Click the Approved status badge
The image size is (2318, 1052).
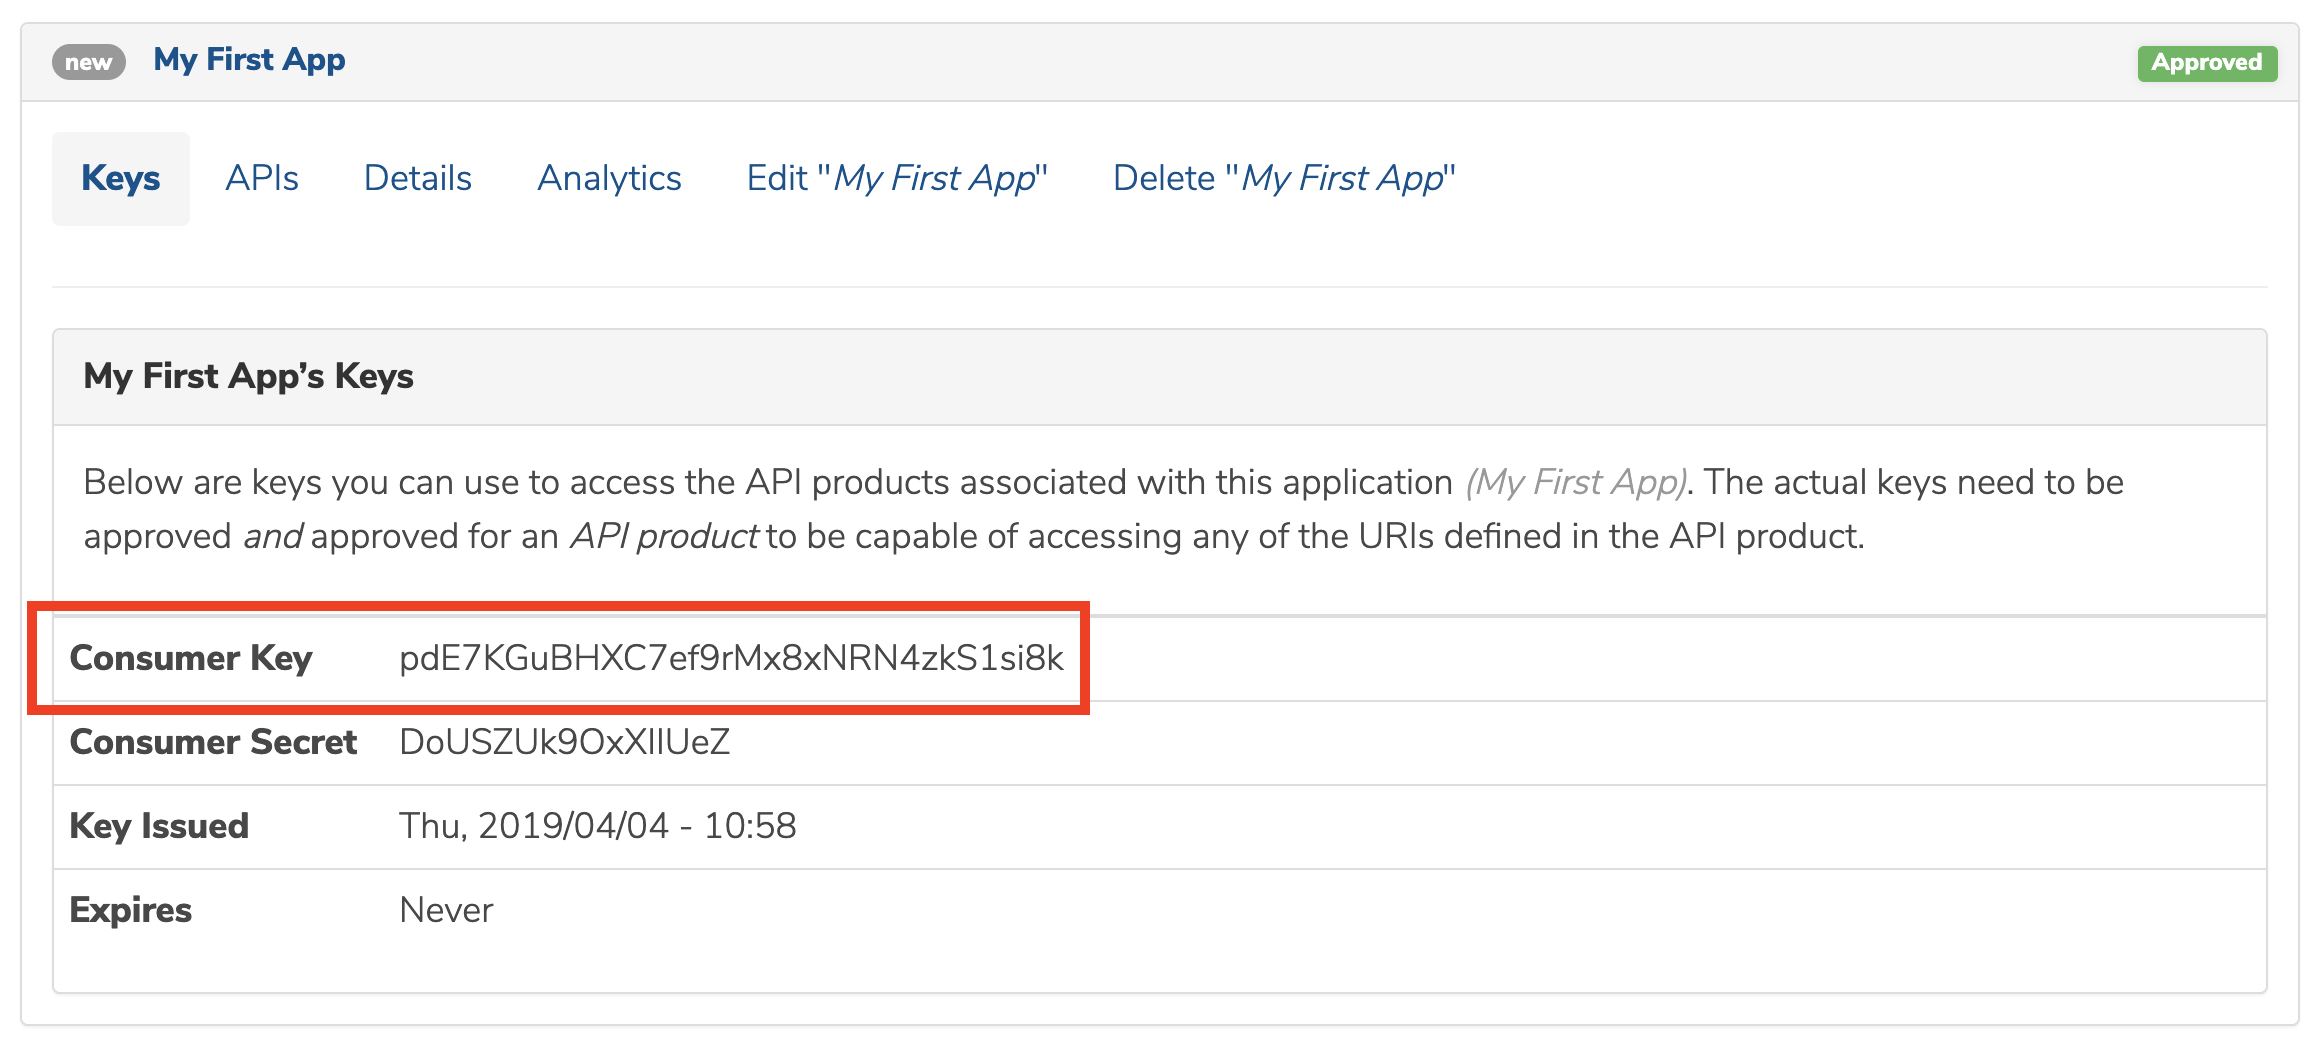pos(2207,63)
